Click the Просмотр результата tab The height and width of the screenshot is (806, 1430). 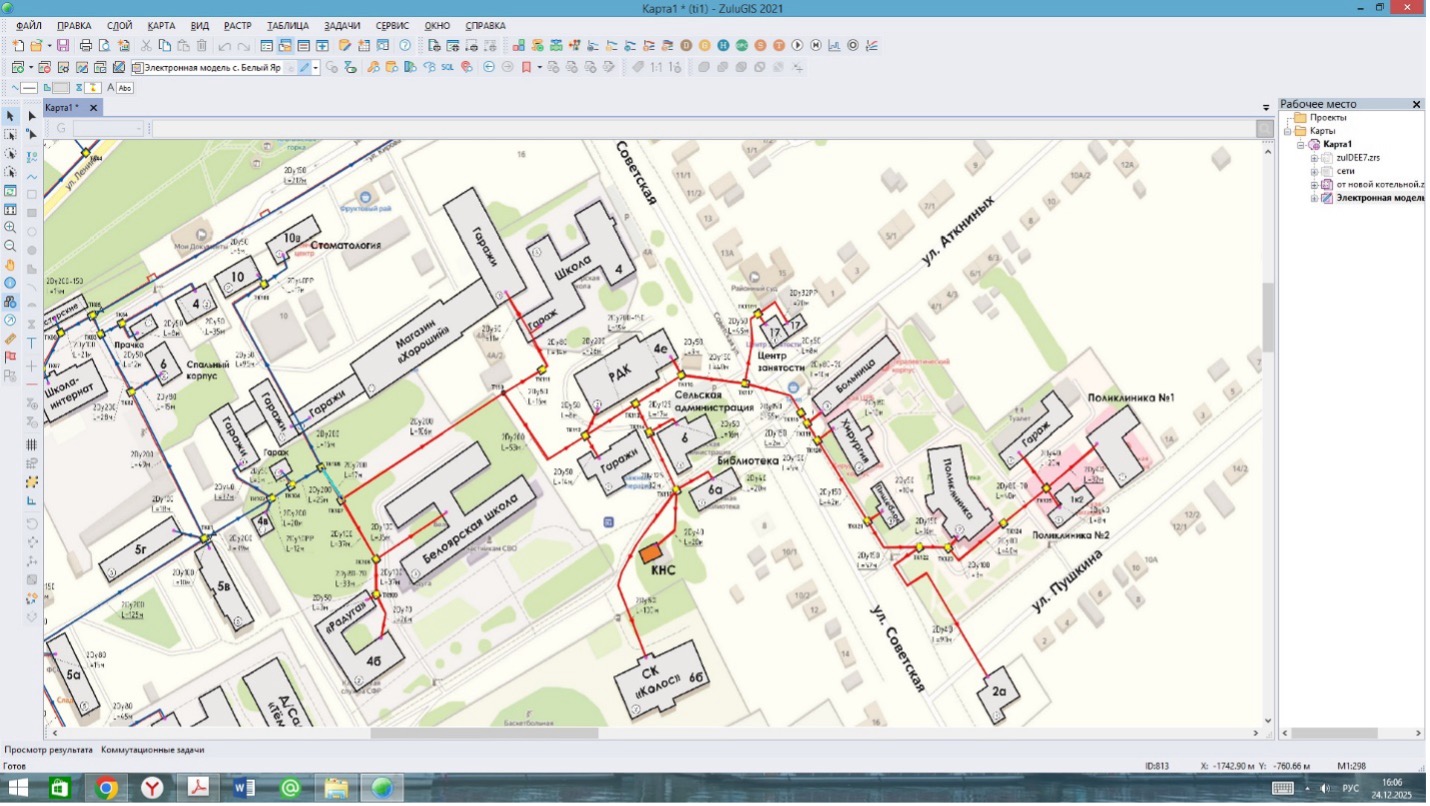point(48,749)
